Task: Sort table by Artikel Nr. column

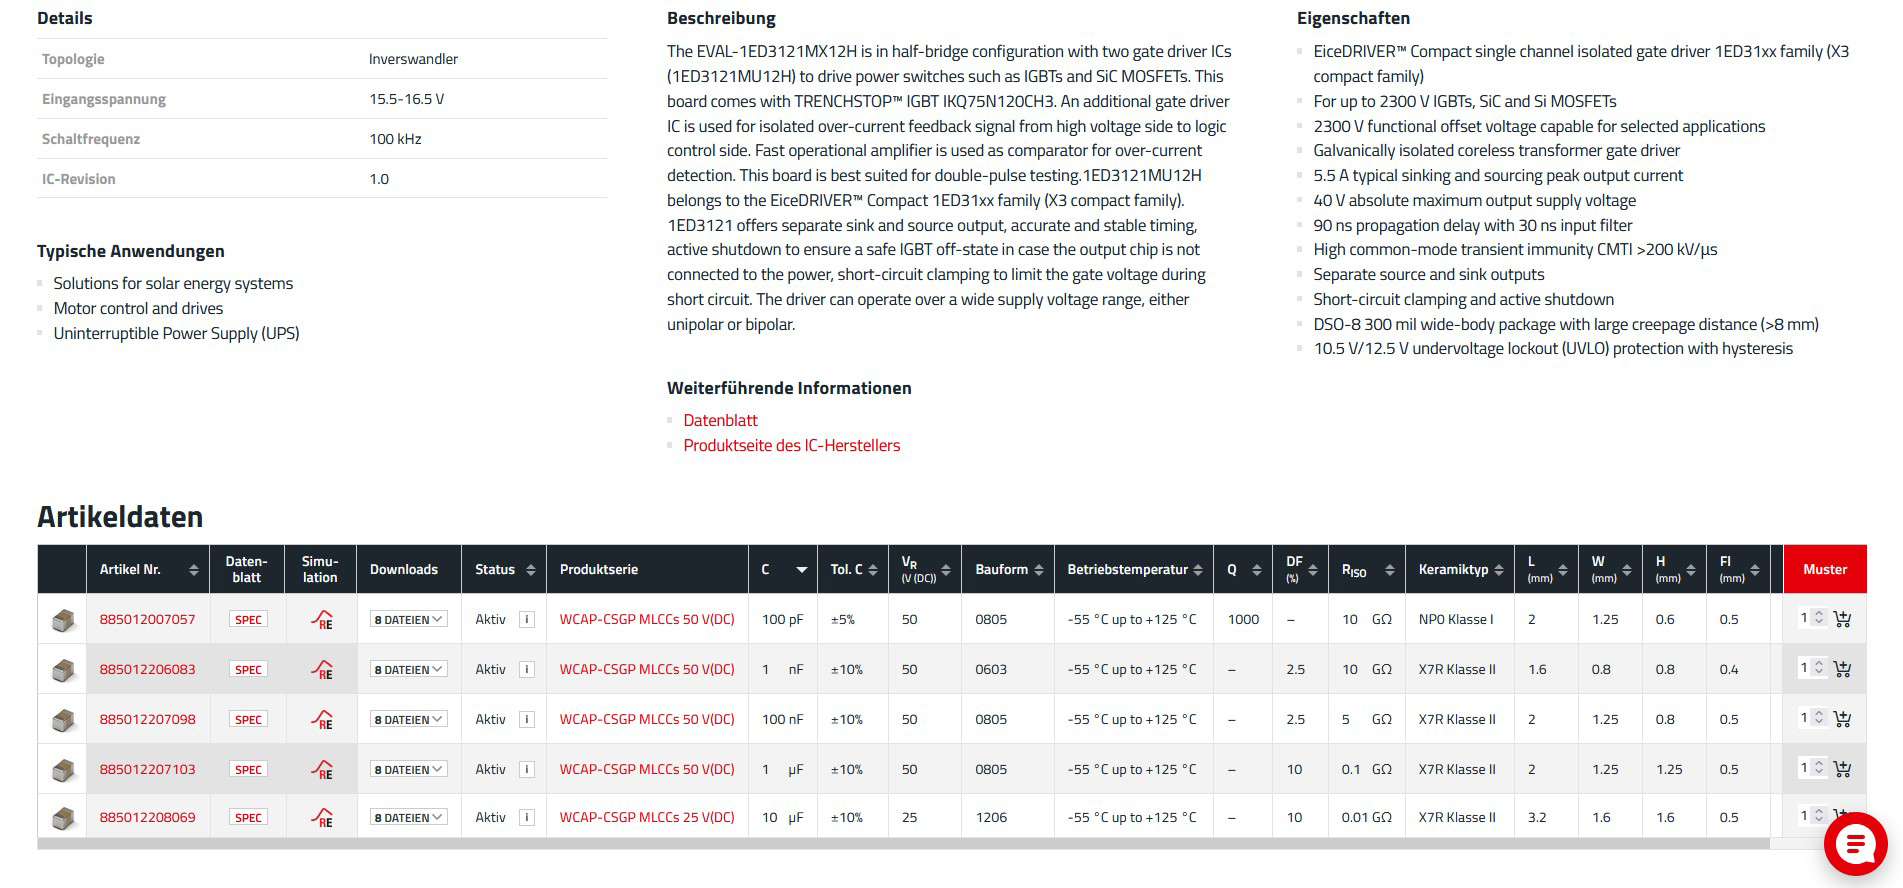Action: click(148, 570)
